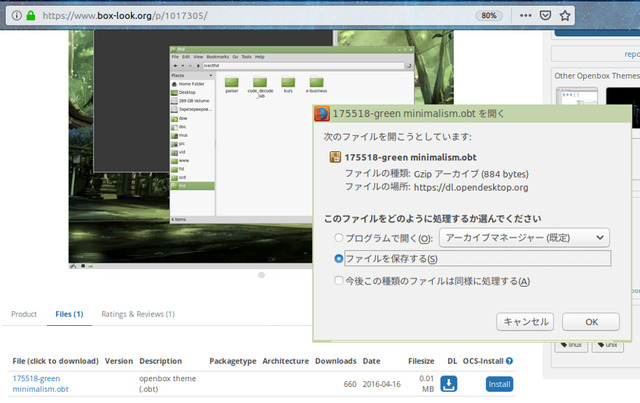
Task: Switch to the Product tab
Action: click(x=24, y=314)
